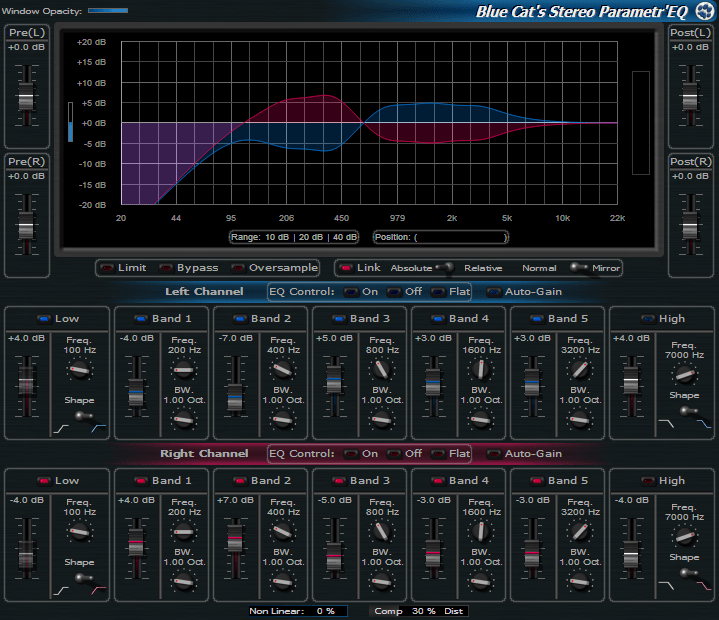Flip the Left High band Shape switch
Image resolution: width=719 pixels, height=620 pixels.
click(x=688, y=411)
